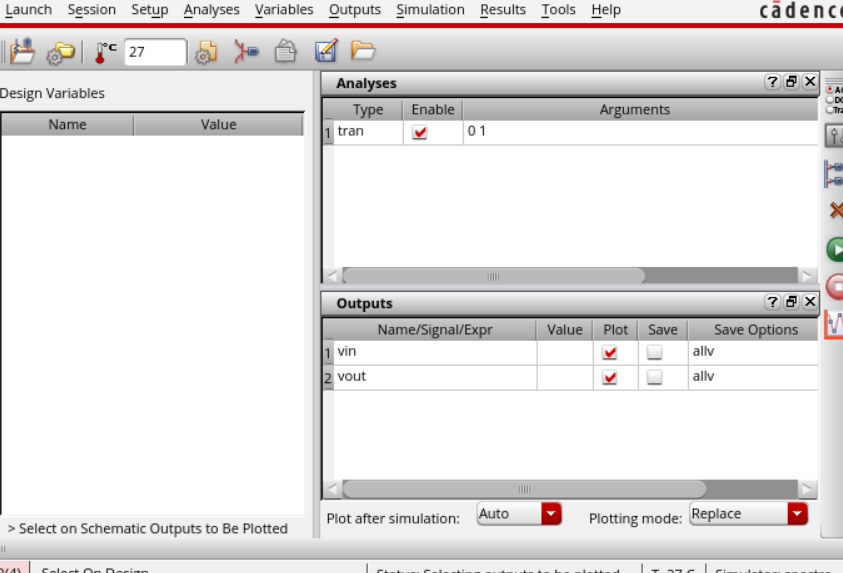
Task: Click the allv save option for vin
Action: [x=753, y=352]
